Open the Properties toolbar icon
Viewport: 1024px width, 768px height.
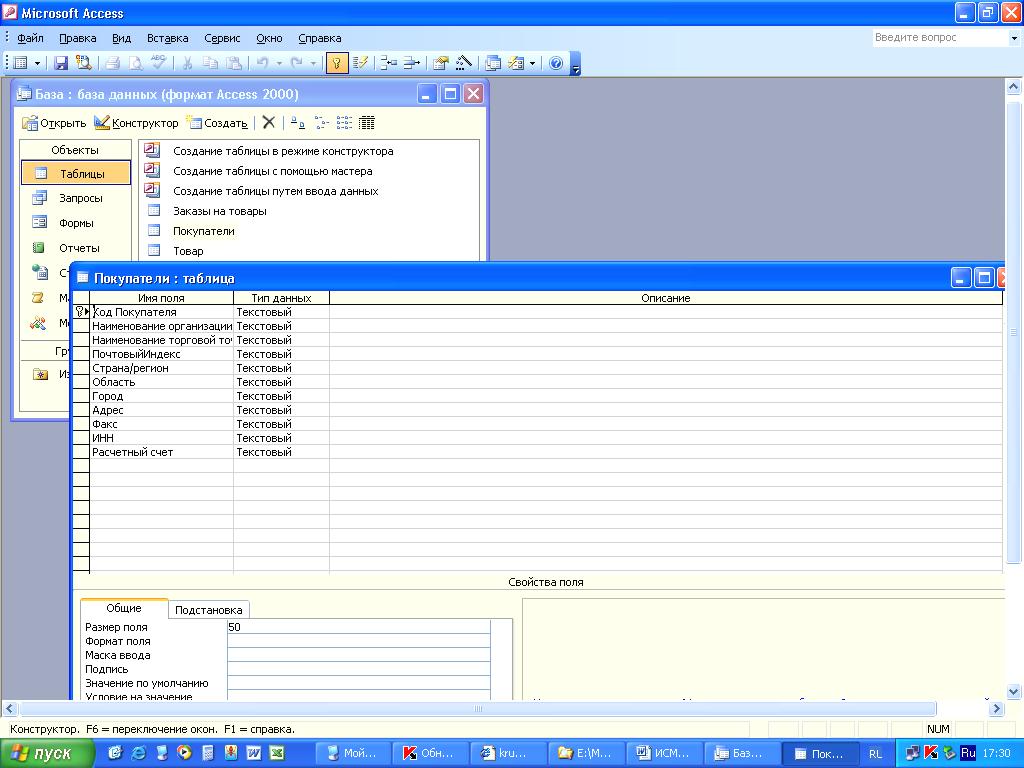[441, 63]
